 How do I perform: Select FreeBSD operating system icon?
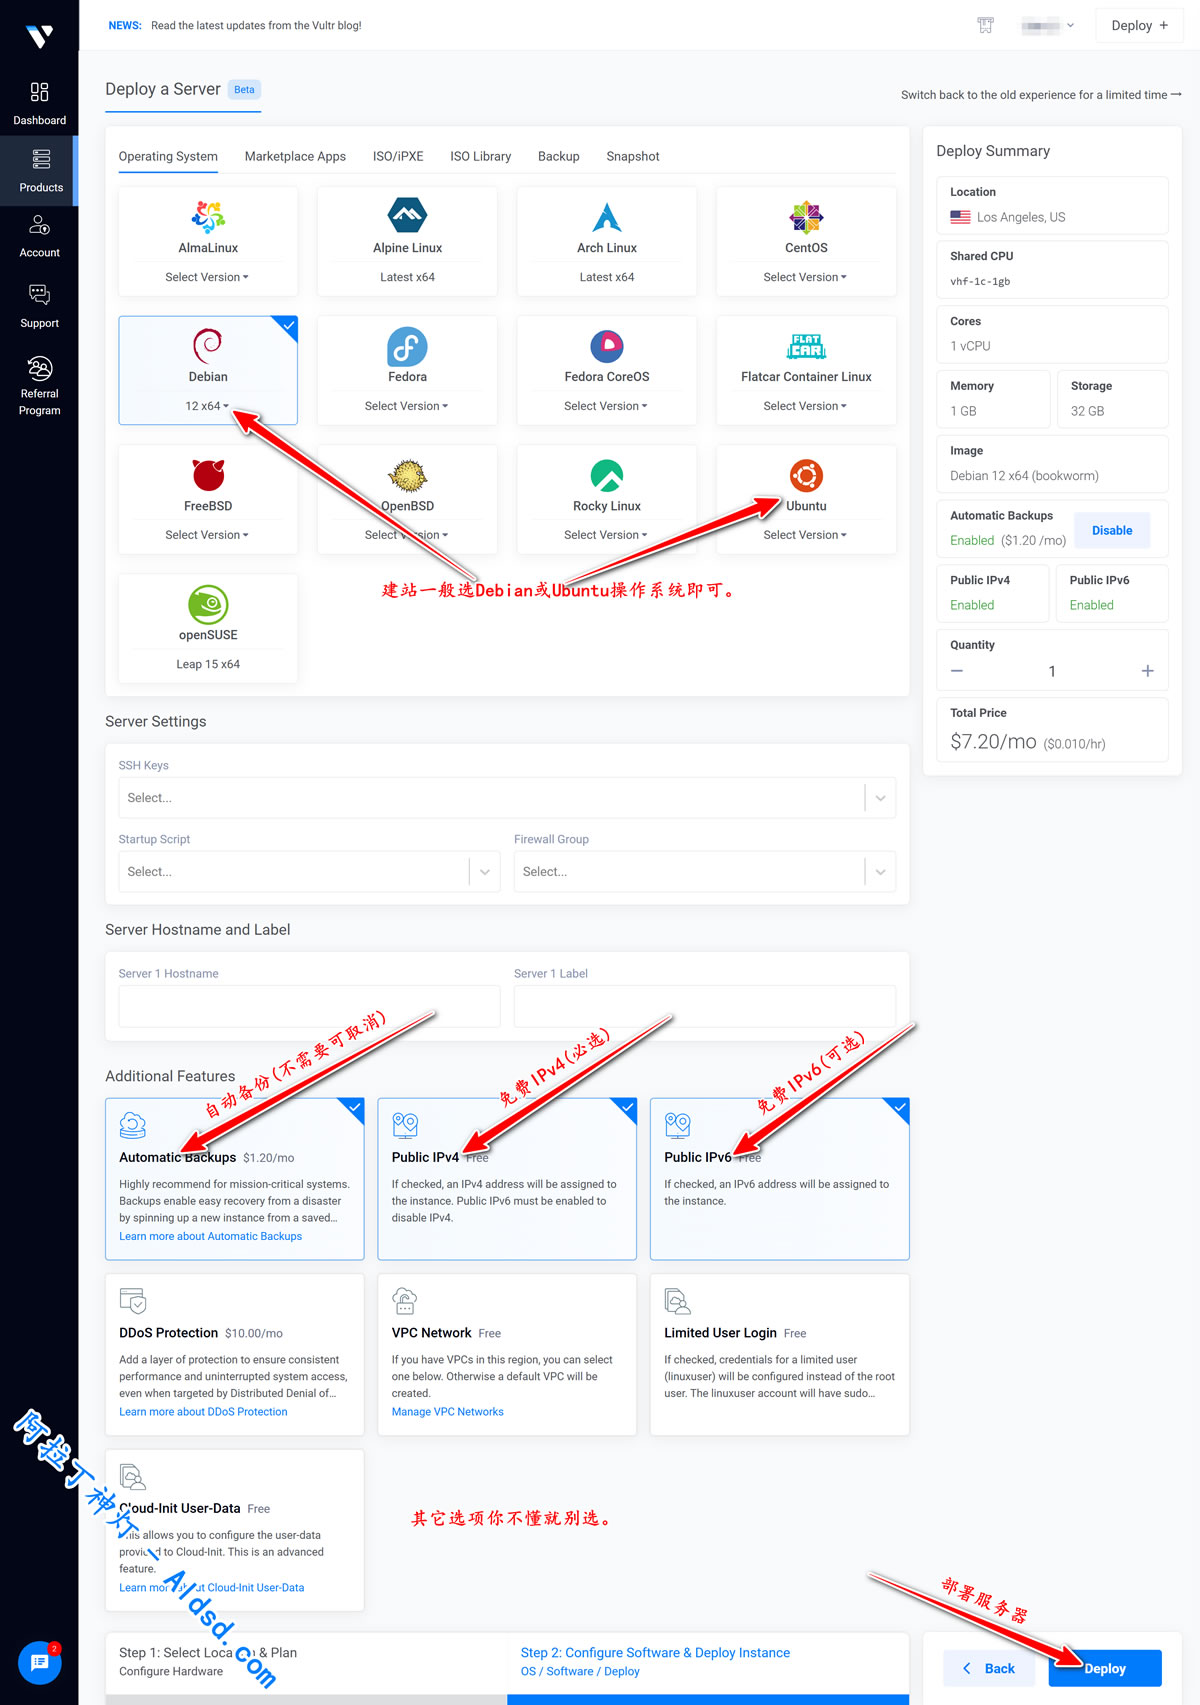[208, 474]
